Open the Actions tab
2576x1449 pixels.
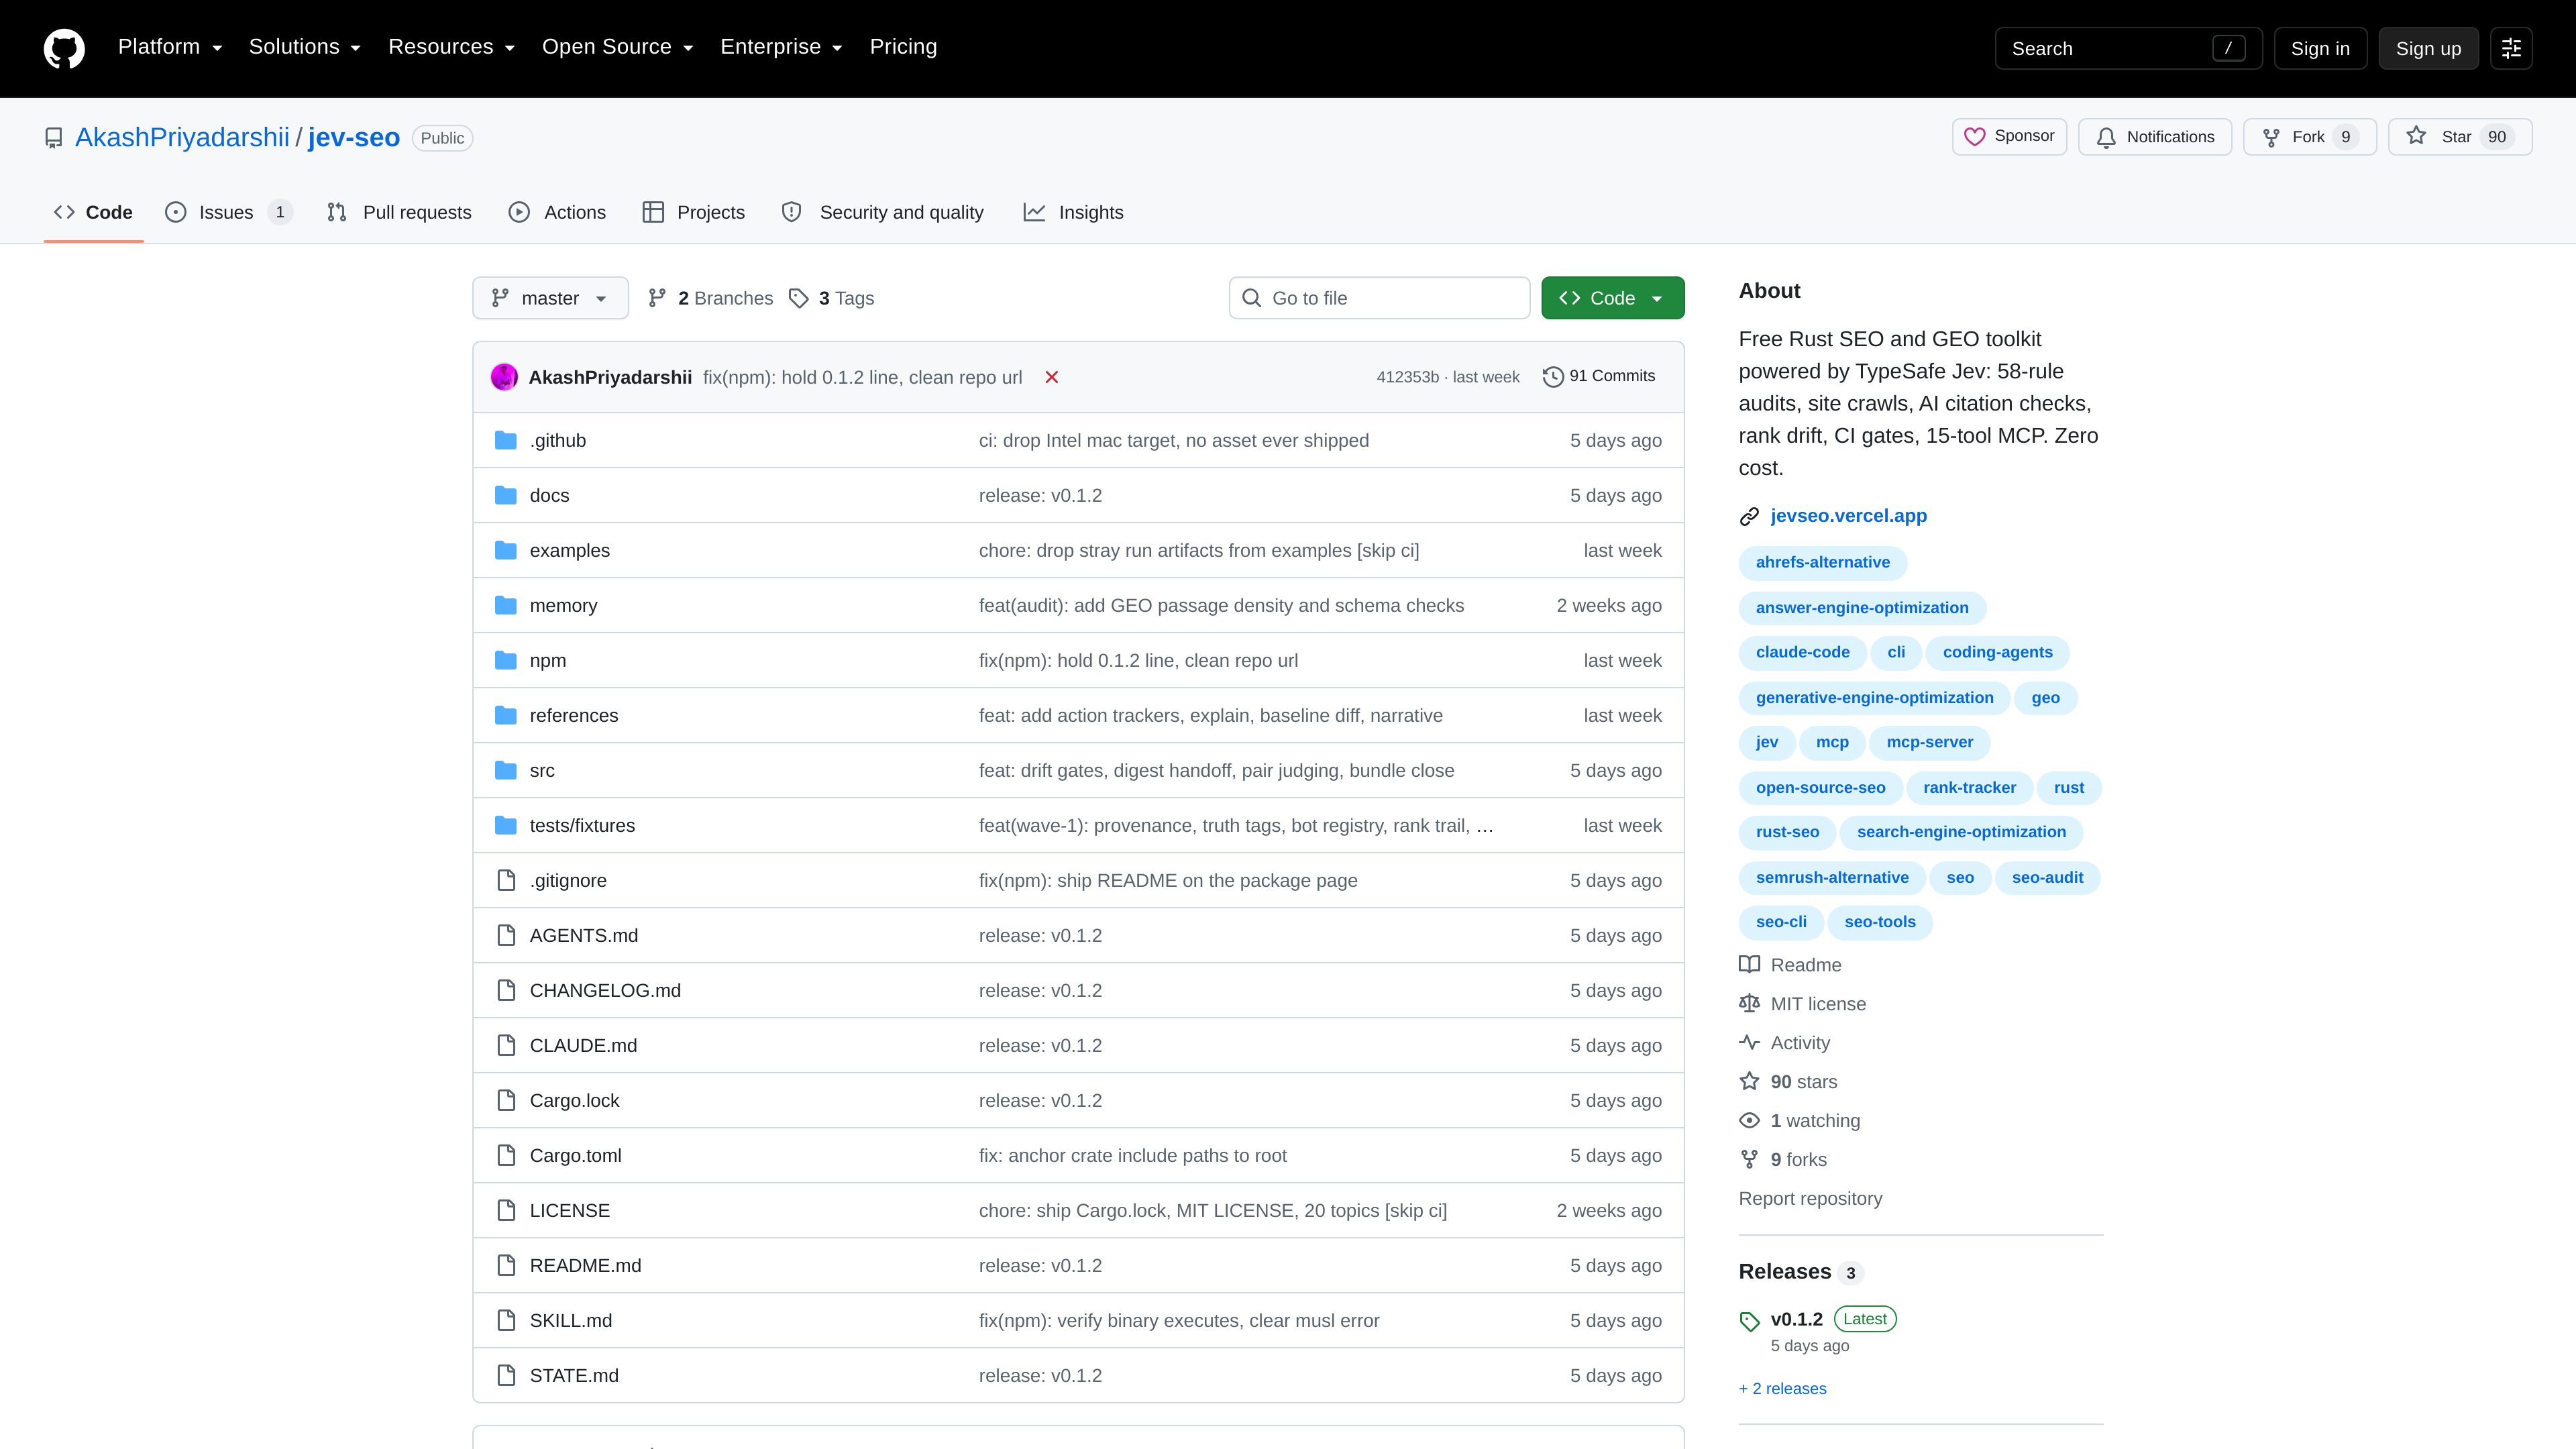(558, 212)
